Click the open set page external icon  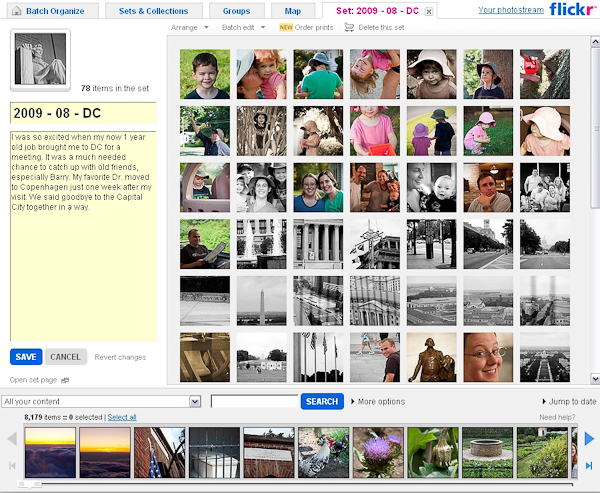65,380
